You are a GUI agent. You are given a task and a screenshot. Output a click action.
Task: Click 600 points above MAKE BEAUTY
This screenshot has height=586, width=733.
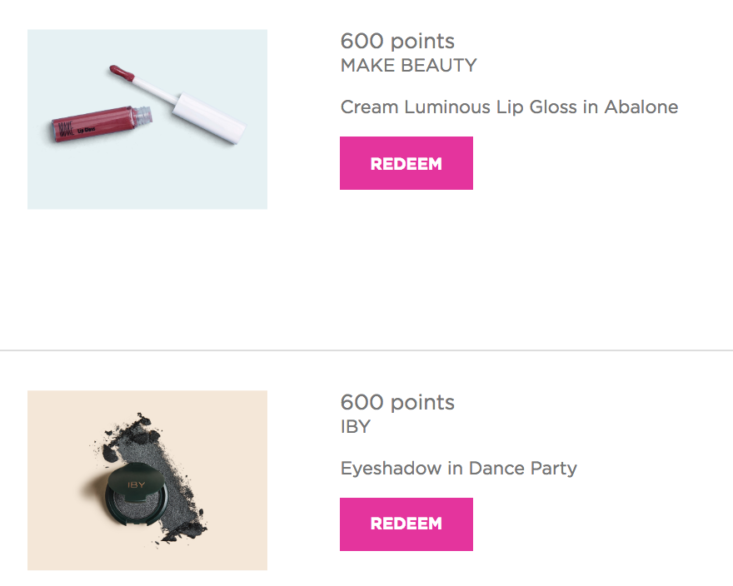[x=397, y=41]
